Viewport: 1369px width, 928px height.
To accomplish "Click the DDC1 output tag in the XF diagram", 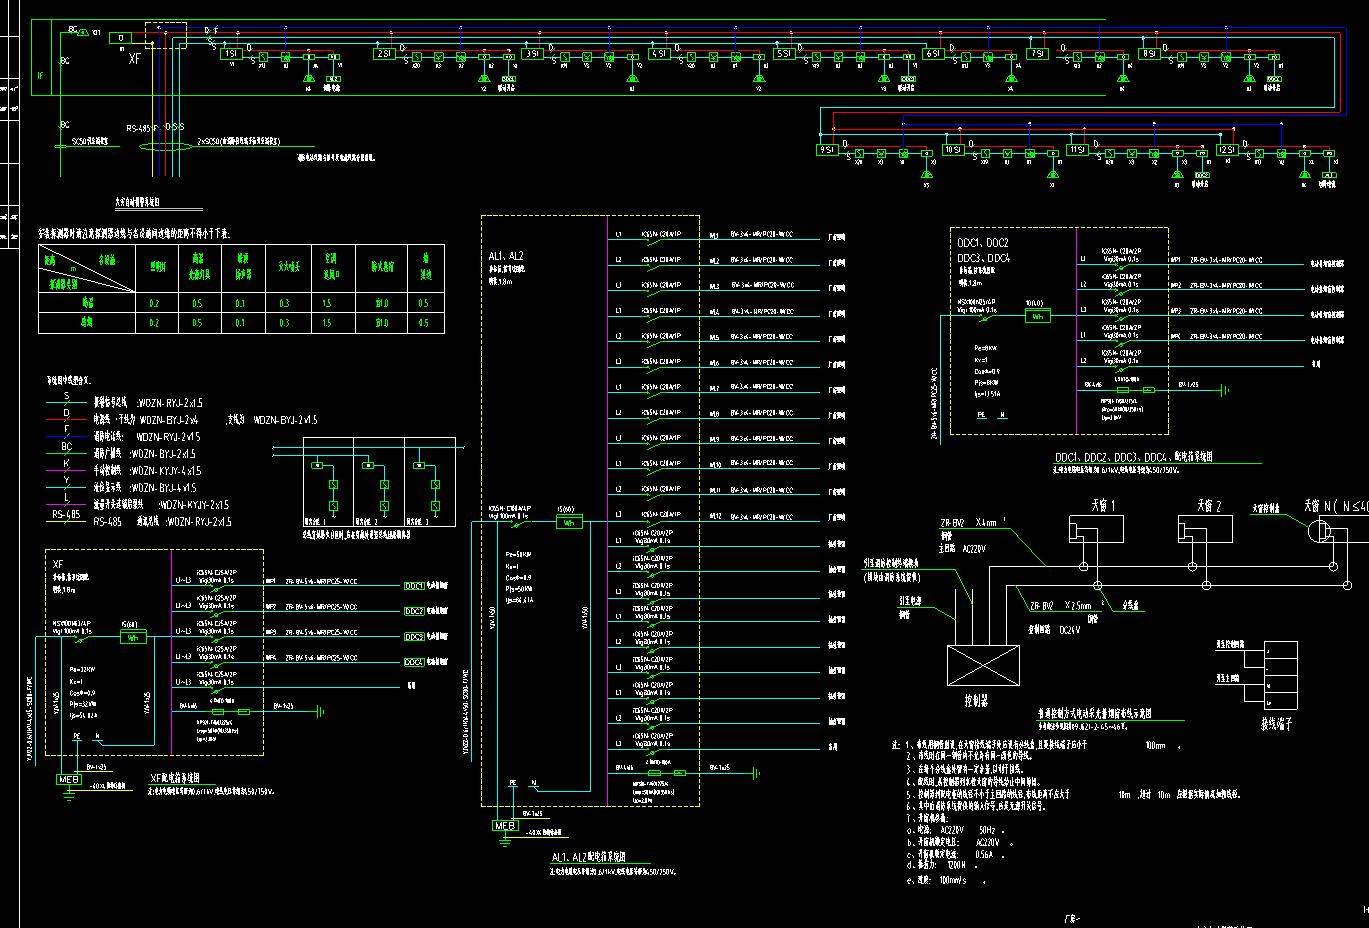I will pyautogui.click(x=414, y=585).
